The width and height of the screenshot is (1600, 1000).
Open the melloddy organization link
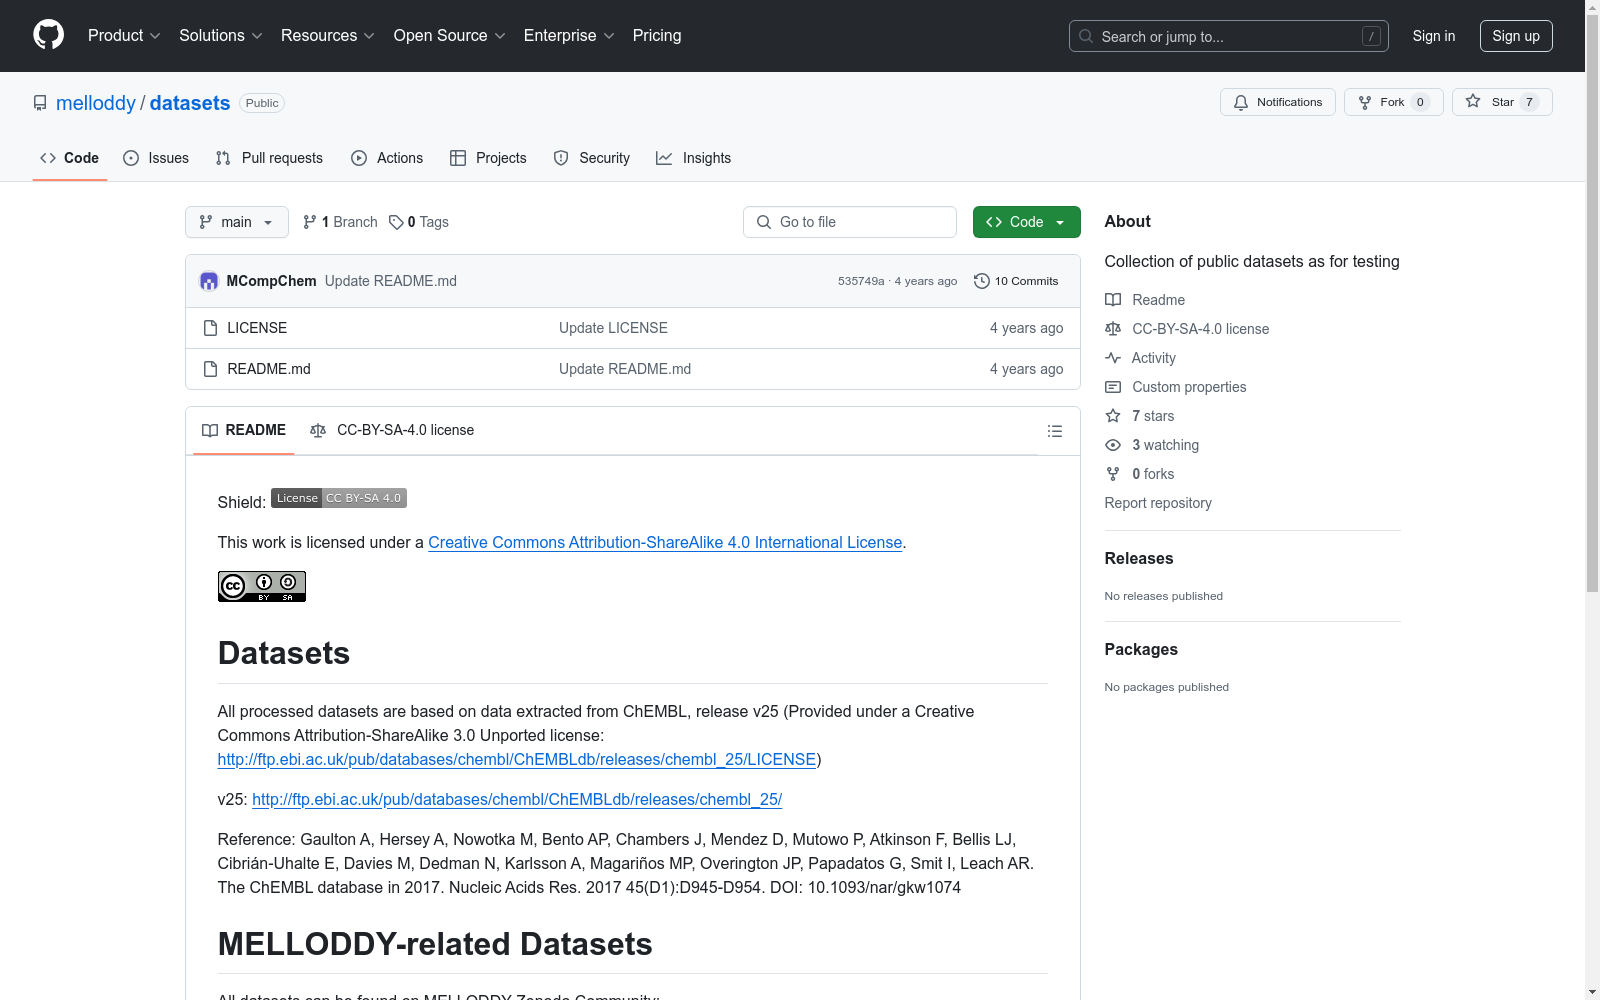96,103
